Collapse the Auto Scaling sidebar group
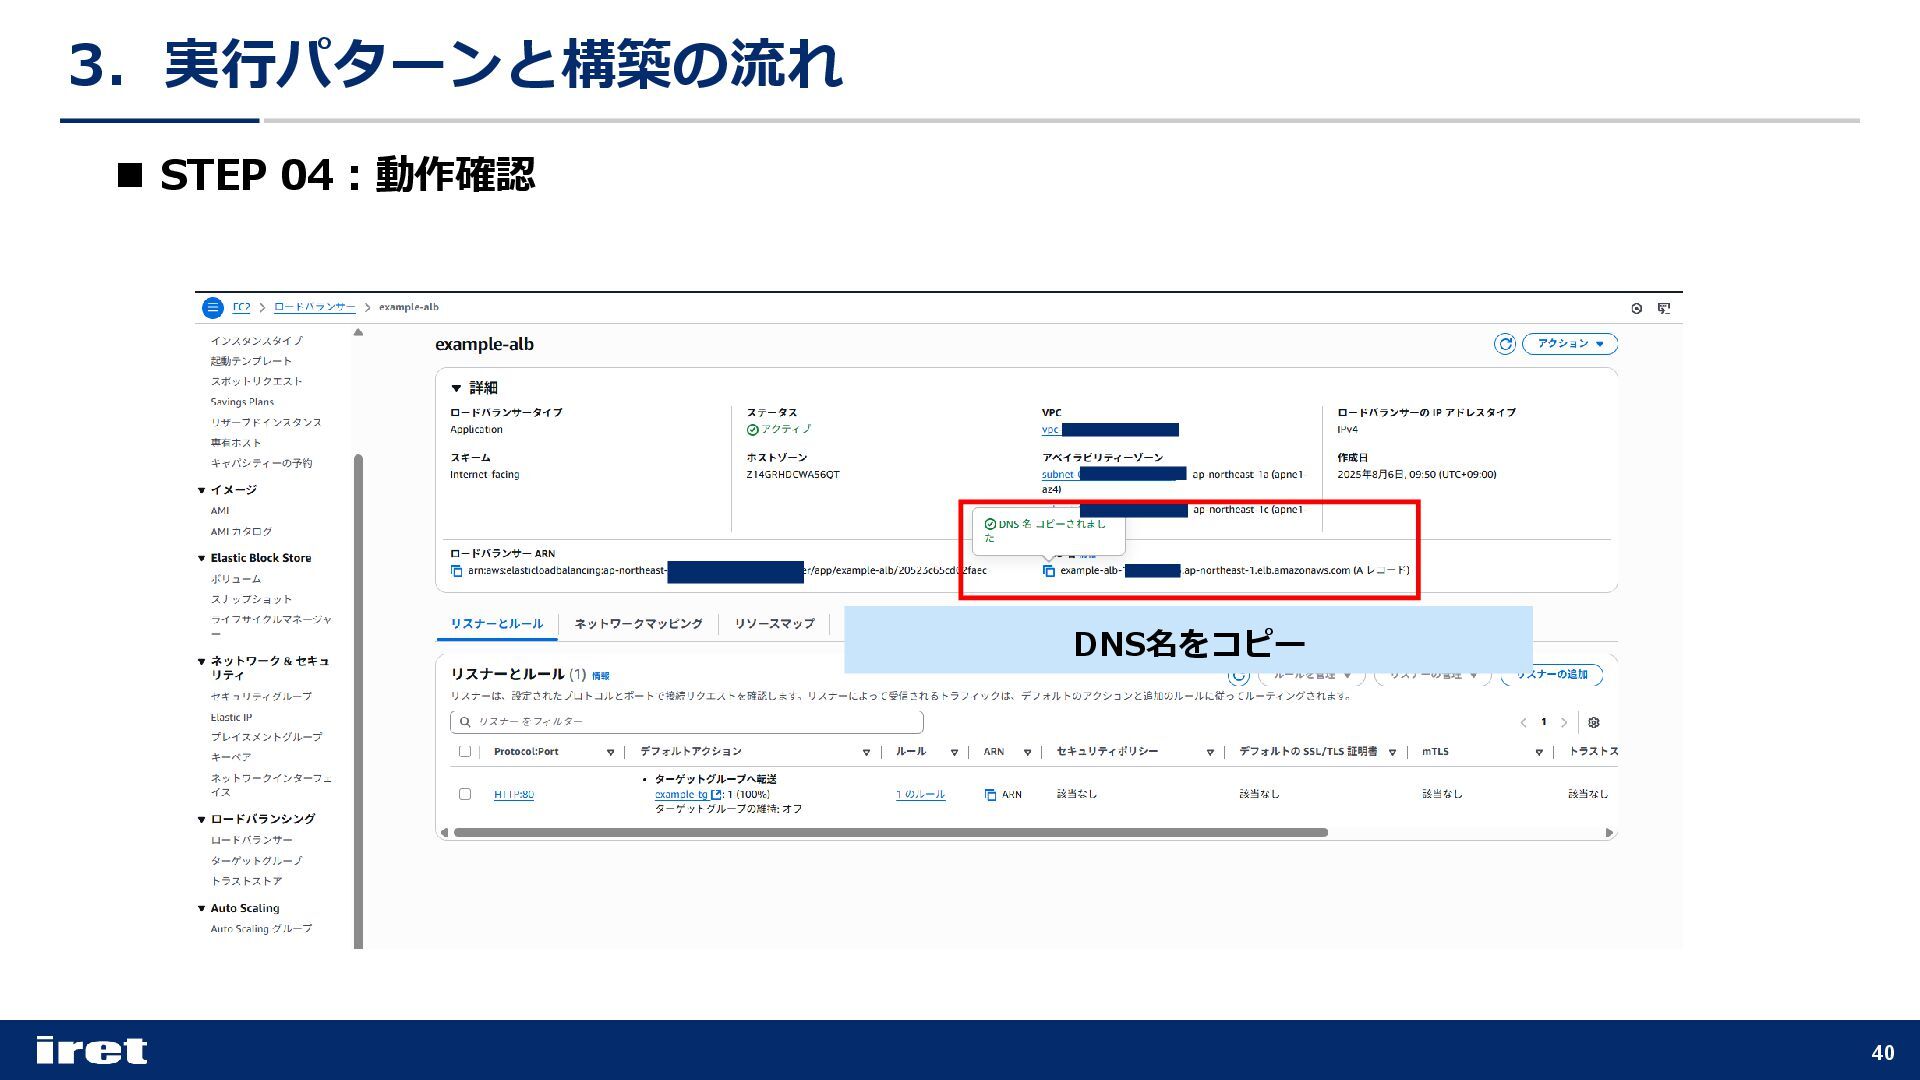Image resolution: width=1920 pixels, height=1080 pixels. pos(201,909)
